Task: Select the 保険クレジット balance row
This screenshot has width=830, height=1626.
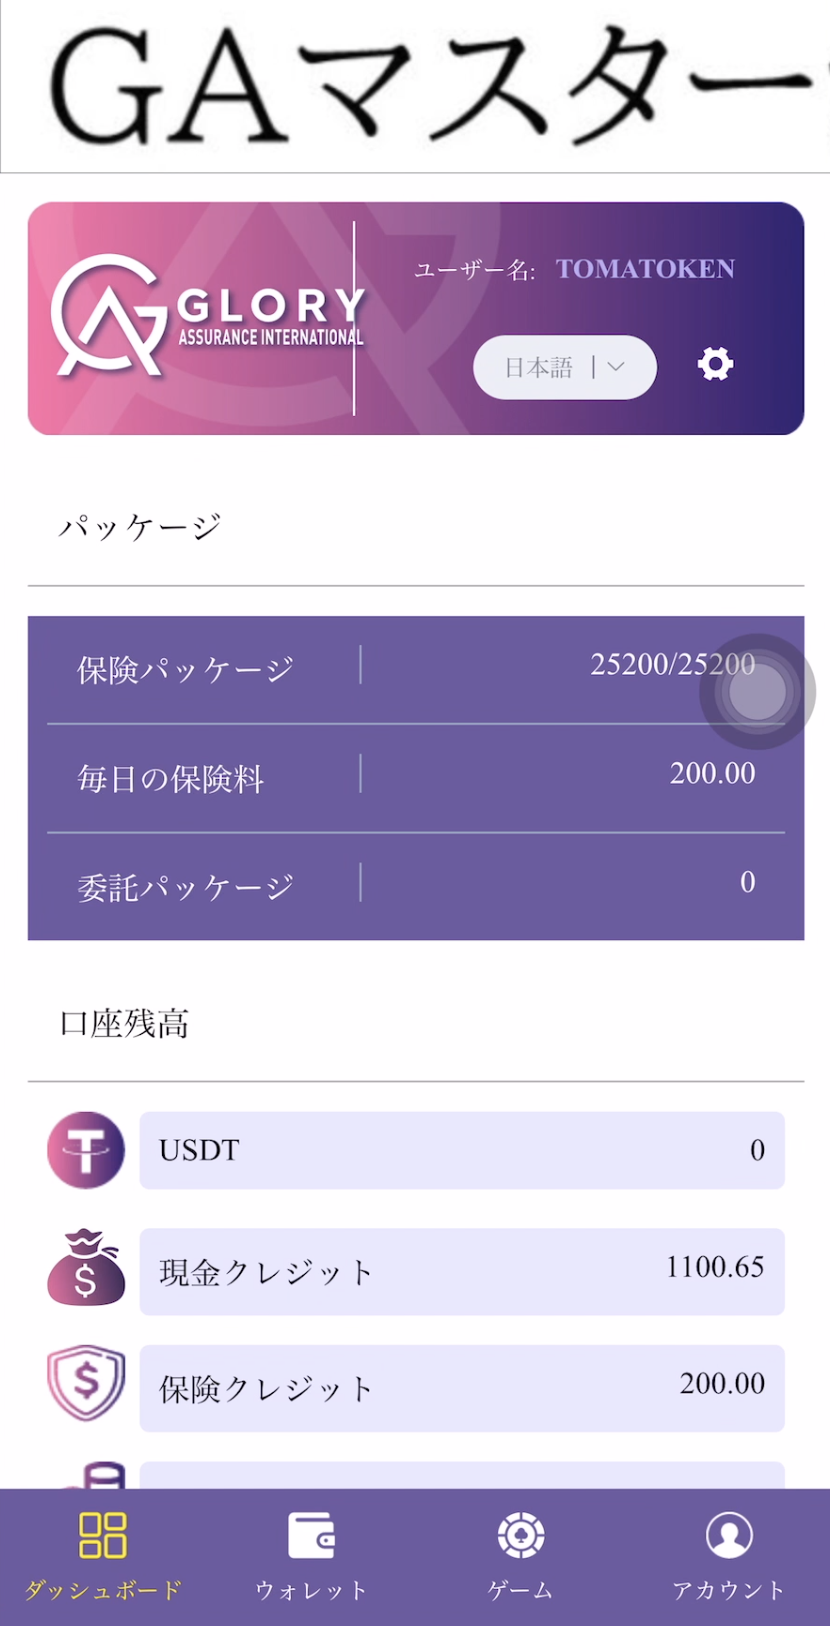Action: pos(461,1388)
